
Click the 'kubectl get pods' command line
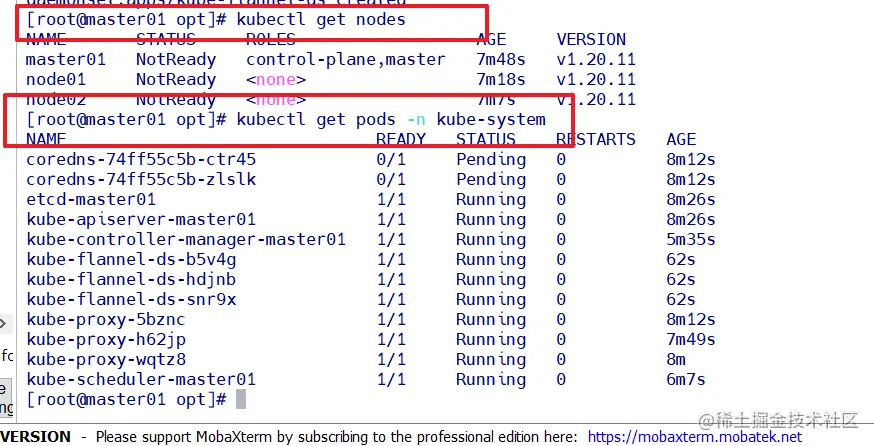pos(391,119)
